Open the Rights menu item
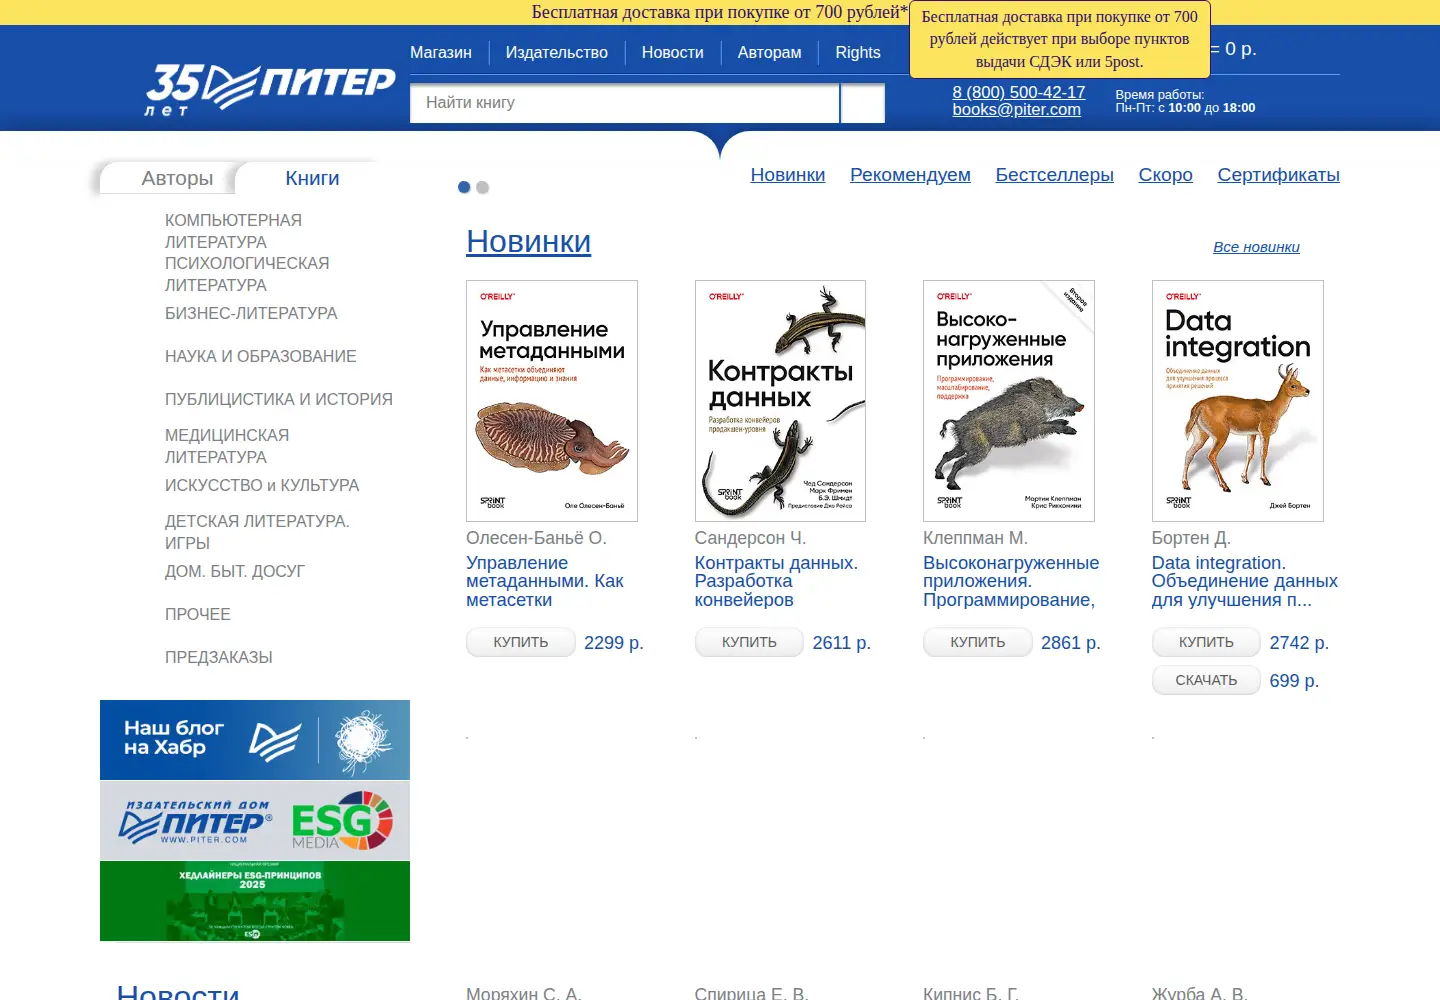1440x1000 pixels. [858, 53]
